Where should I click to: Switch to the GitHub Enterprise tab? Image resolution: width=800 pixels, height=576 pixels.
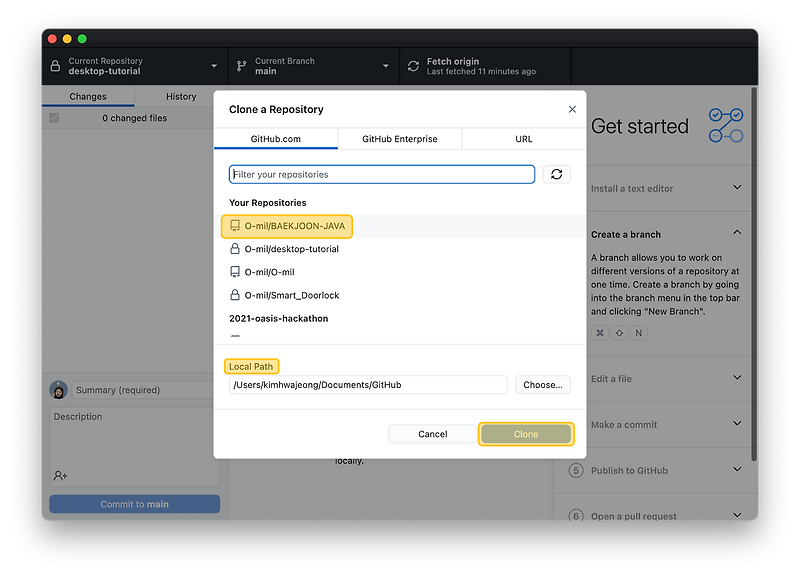coord(399,139)
